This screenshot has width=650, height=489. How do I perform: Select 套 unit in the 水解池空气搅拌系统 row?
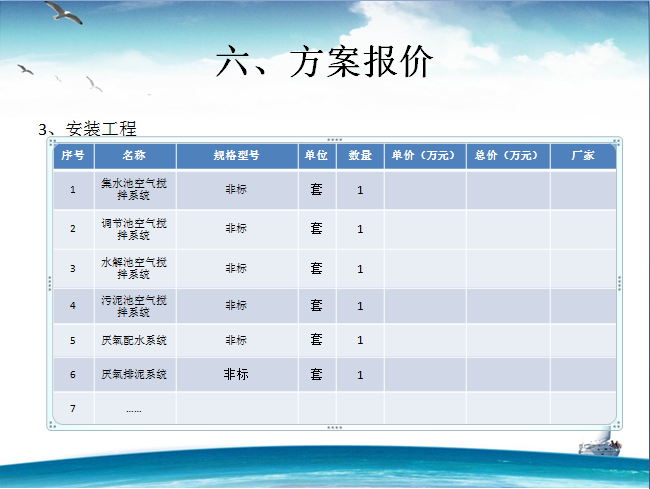pyautogui.click(x=317, y=268)
